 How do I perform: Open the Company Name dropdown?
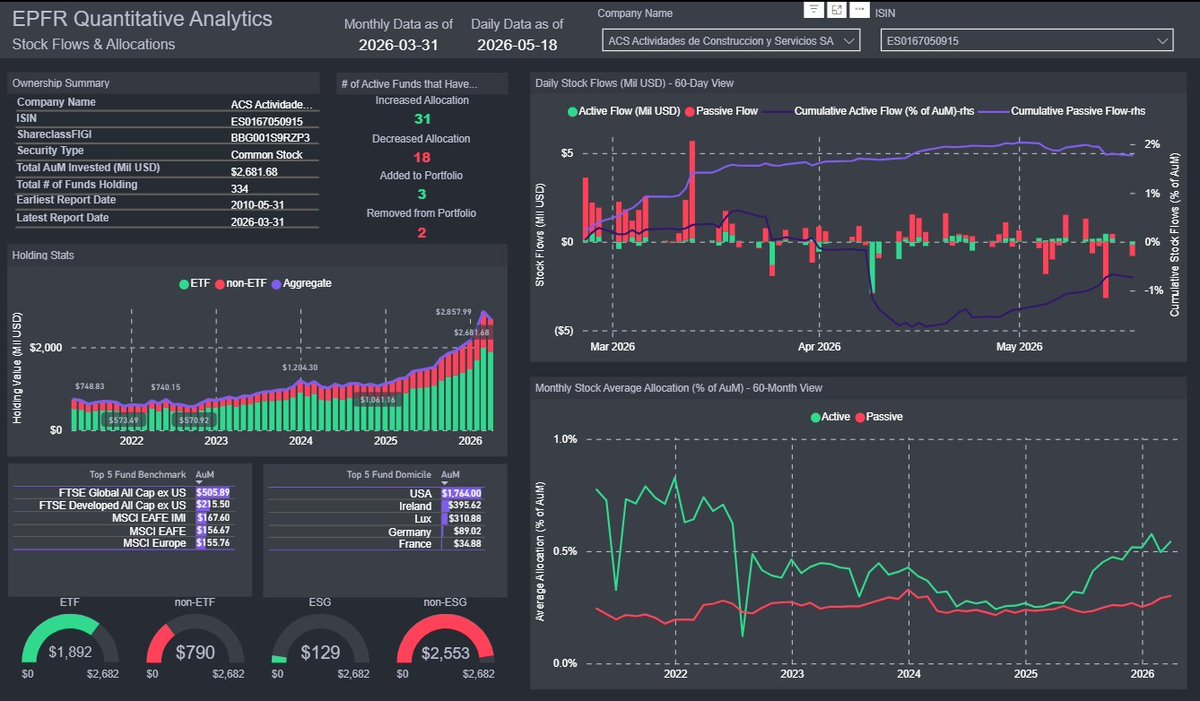pos(732,40)
